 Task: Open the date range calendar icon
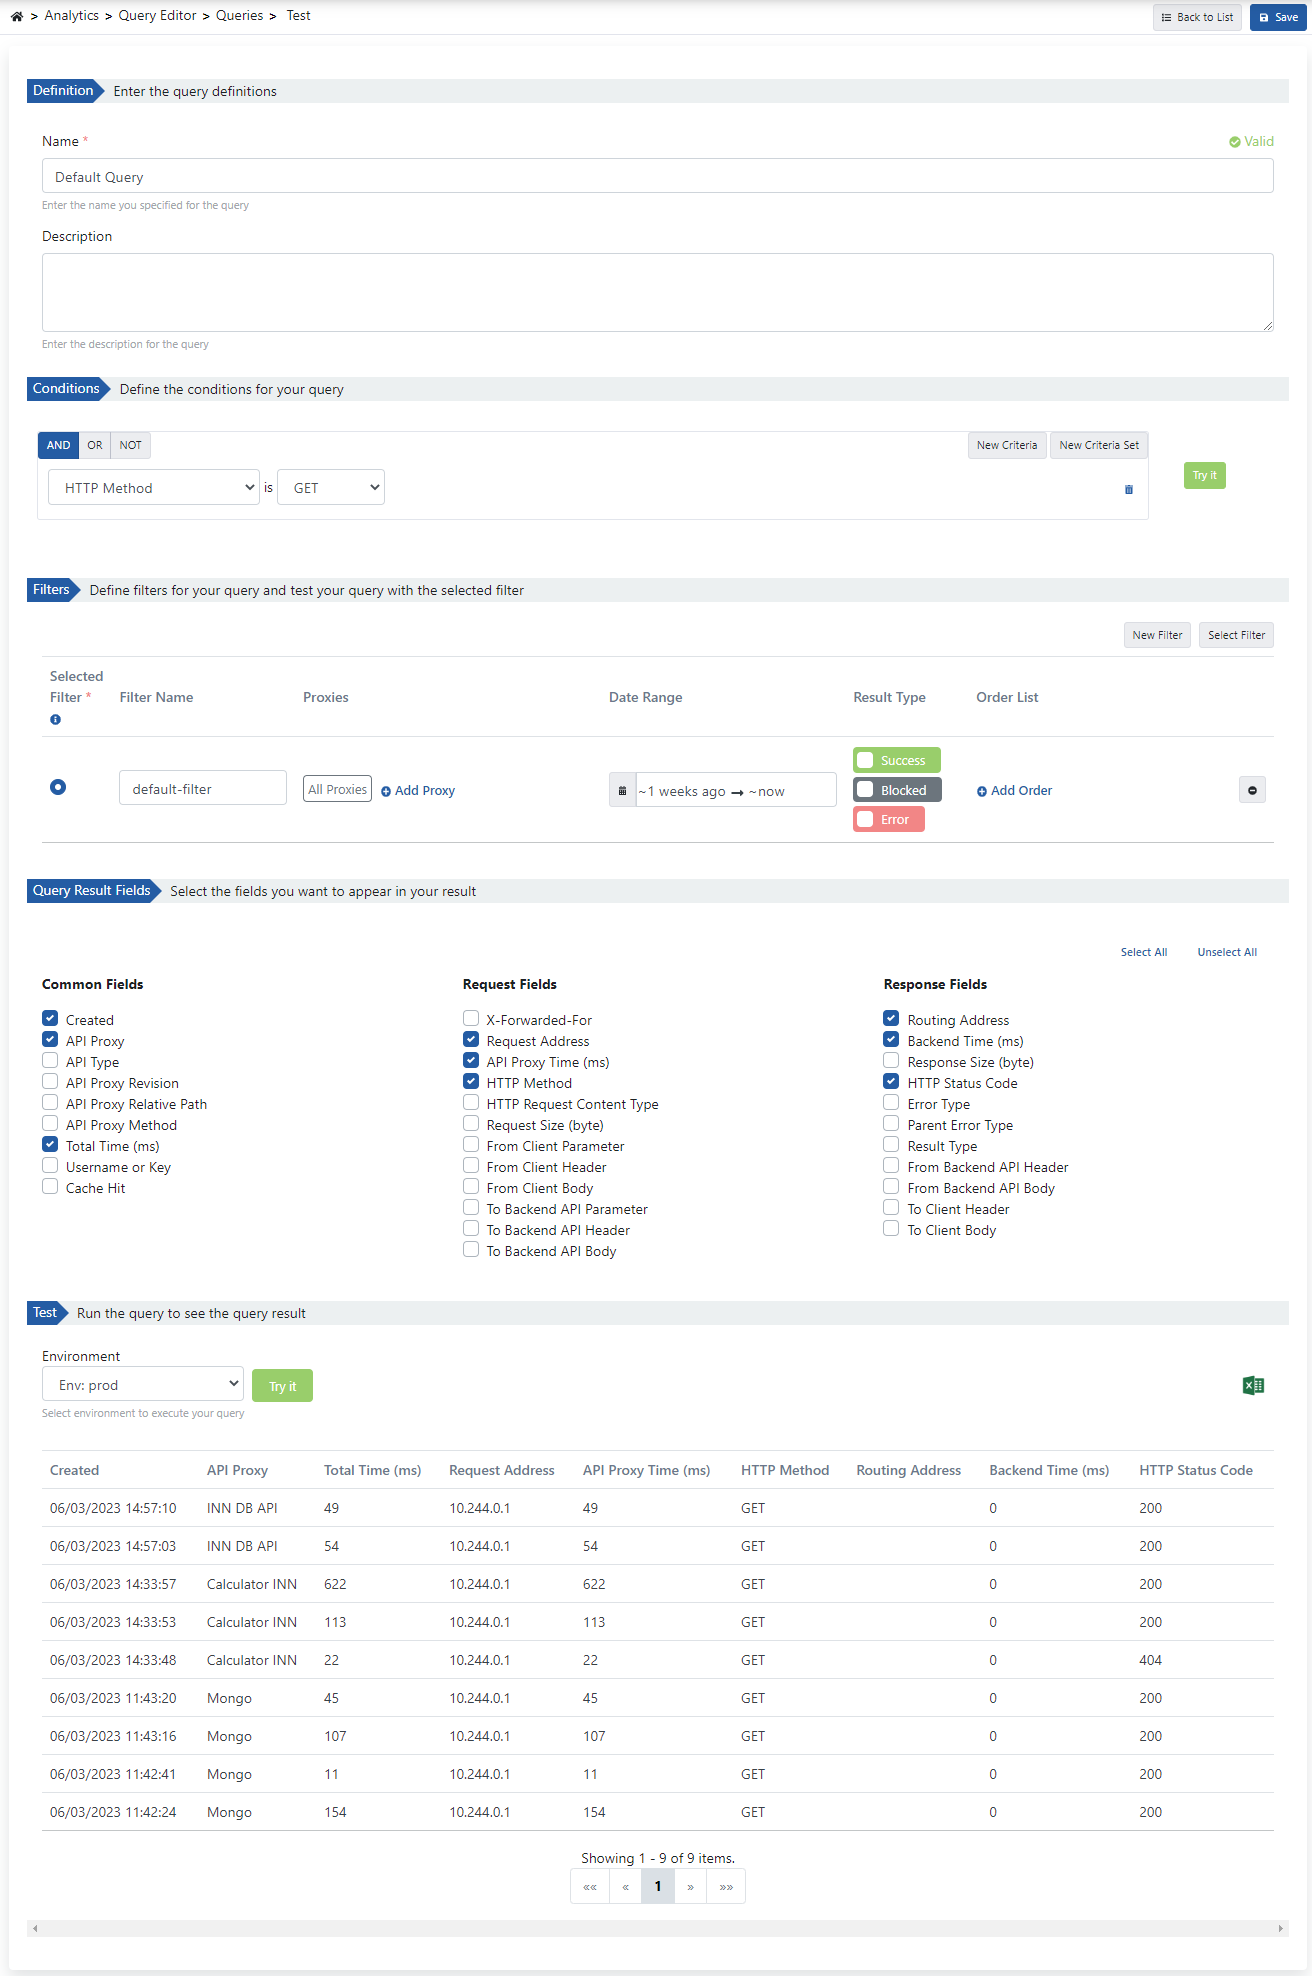click(622, 791)
